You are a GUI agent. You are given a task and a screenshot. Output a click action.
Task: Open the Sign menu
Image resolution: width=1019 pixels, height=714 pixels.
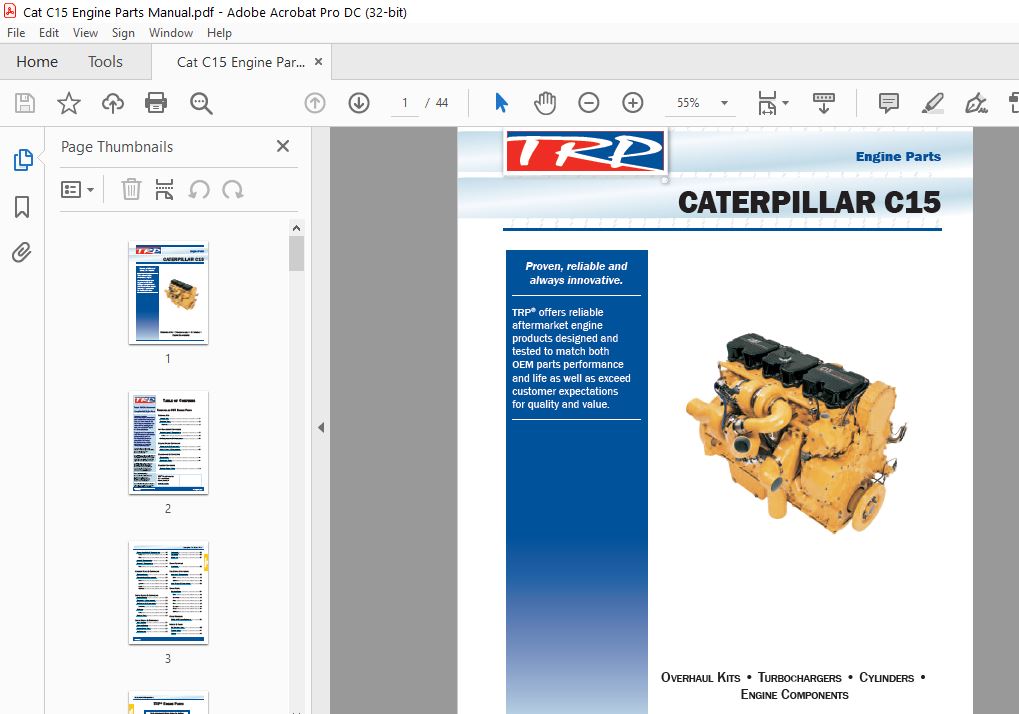[123, 32]
